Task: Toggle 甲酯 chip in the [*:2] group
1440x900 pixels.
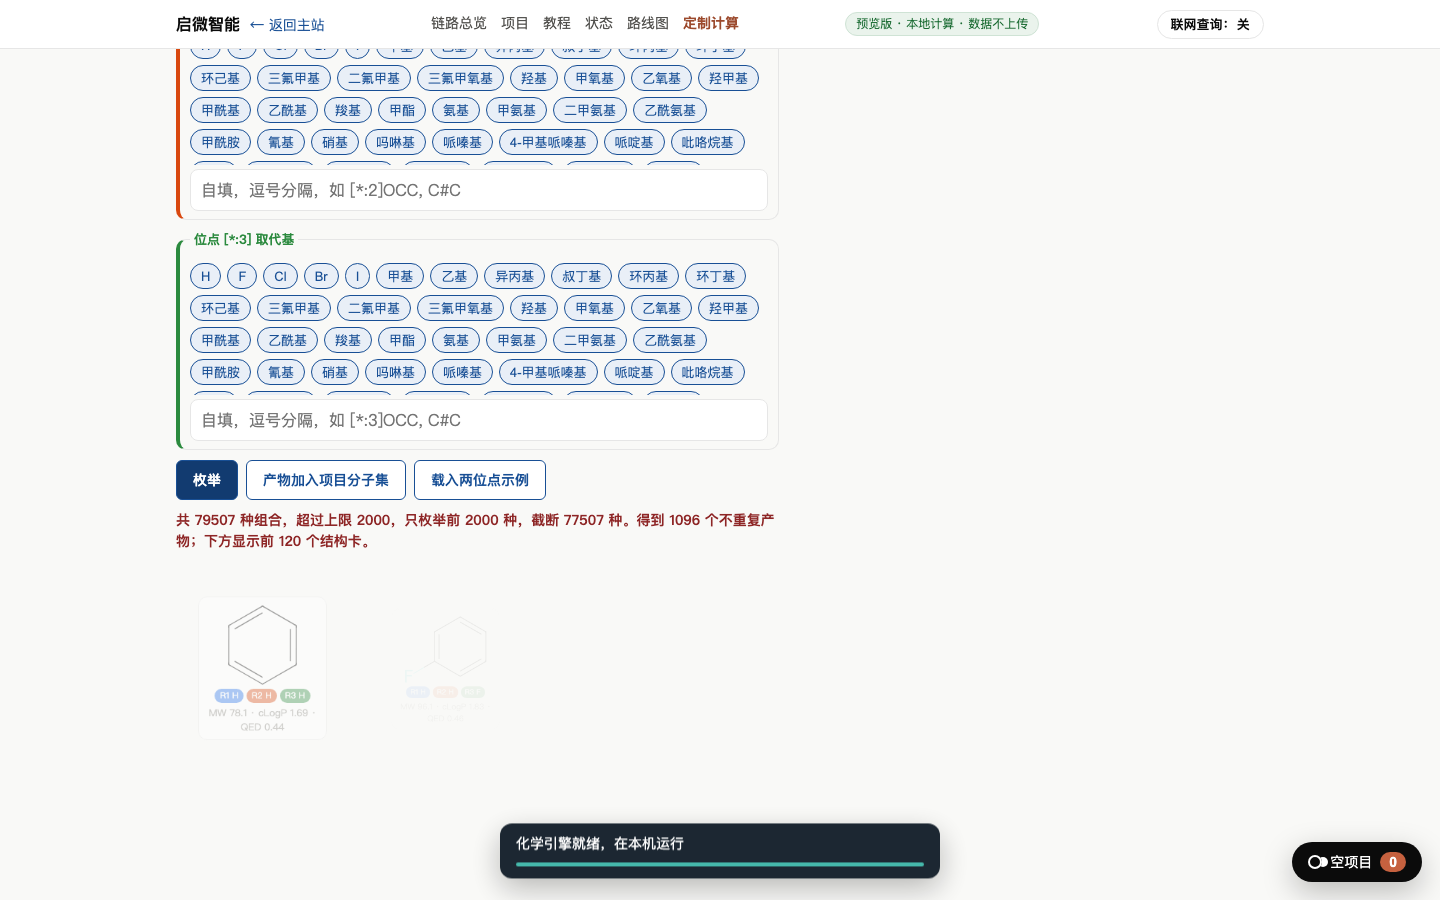Action: click(402, 110)
